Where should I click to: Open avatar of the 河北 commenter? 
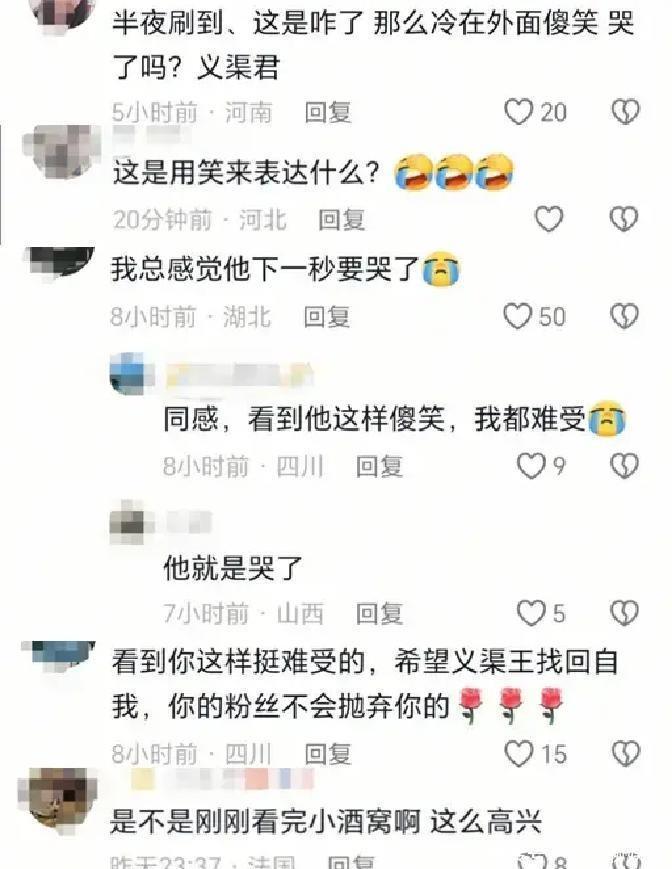(x=61, y=151)
